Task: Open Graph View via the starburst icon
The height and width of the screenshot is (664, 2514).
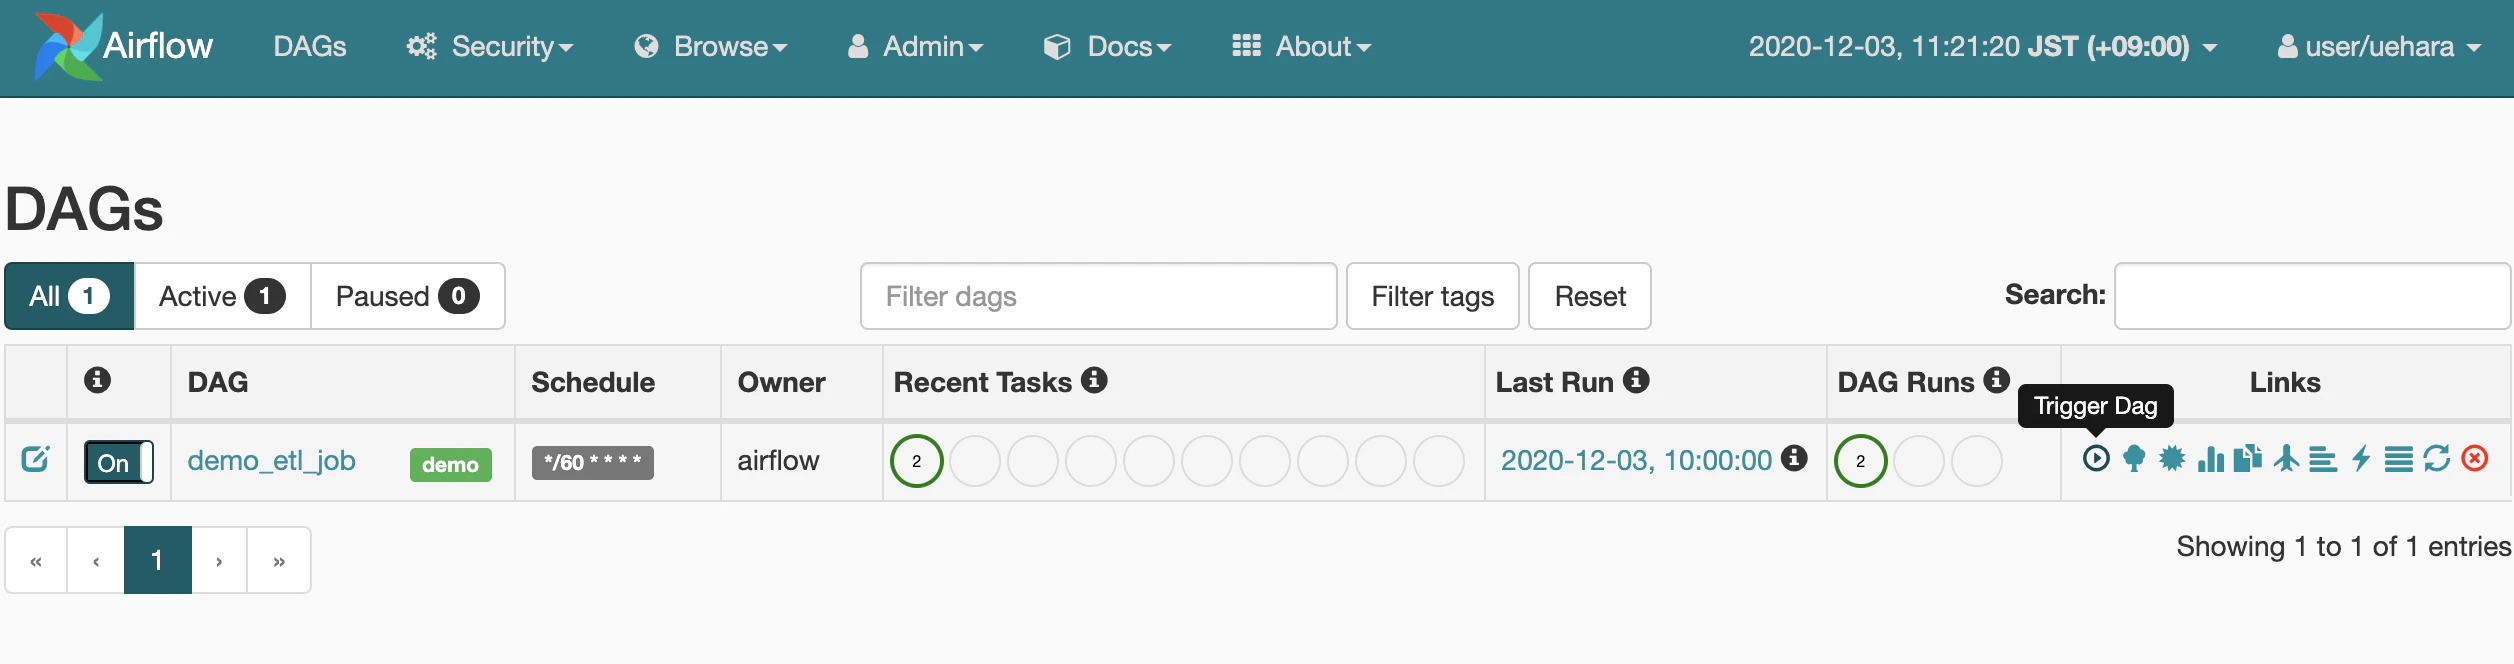Action: pos(2172,459)
